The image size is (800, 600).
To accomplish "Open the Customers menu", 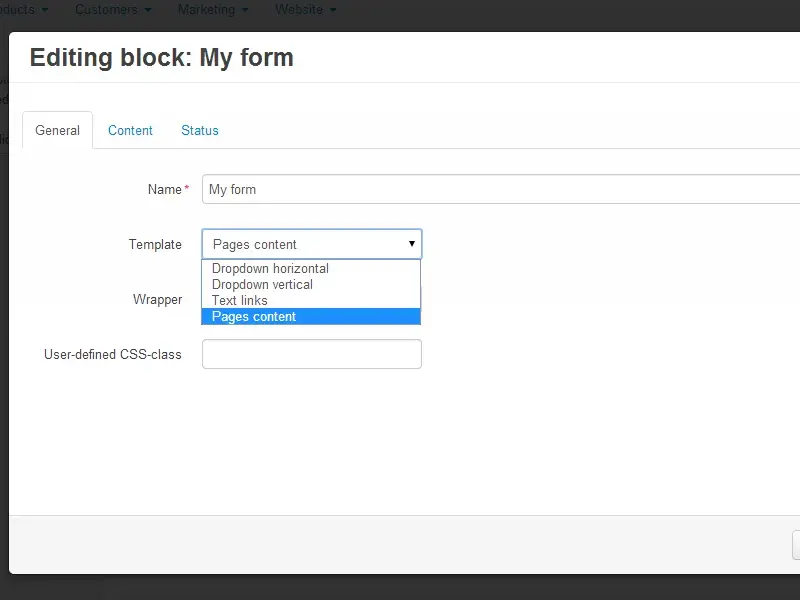I will coord(112,10).
